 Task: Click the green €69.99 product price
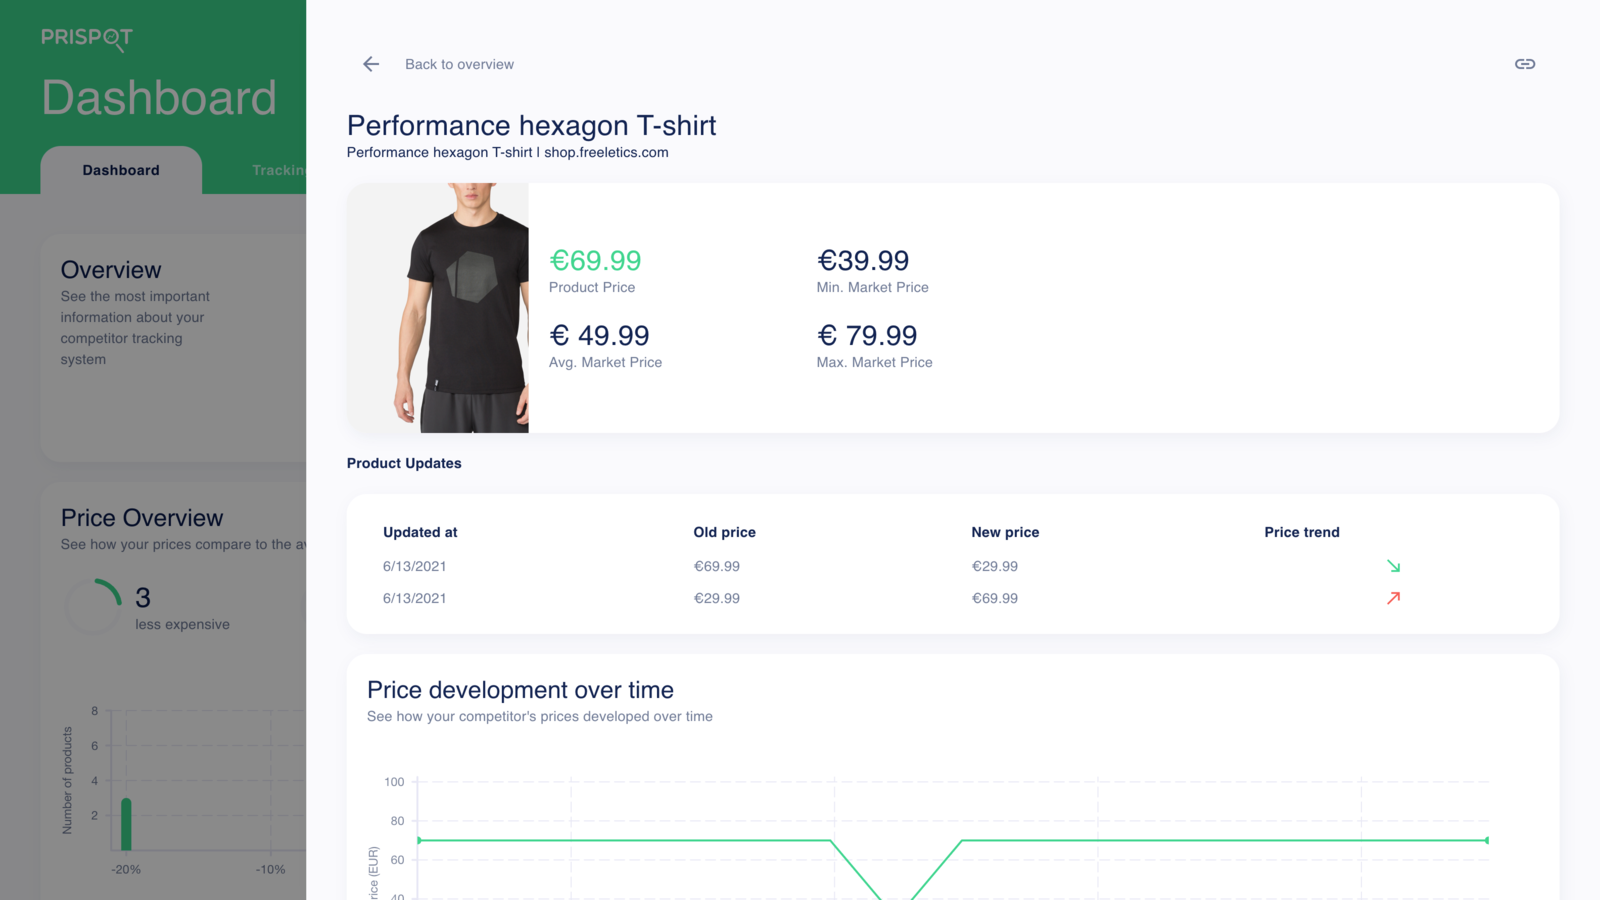click(595, 261)
